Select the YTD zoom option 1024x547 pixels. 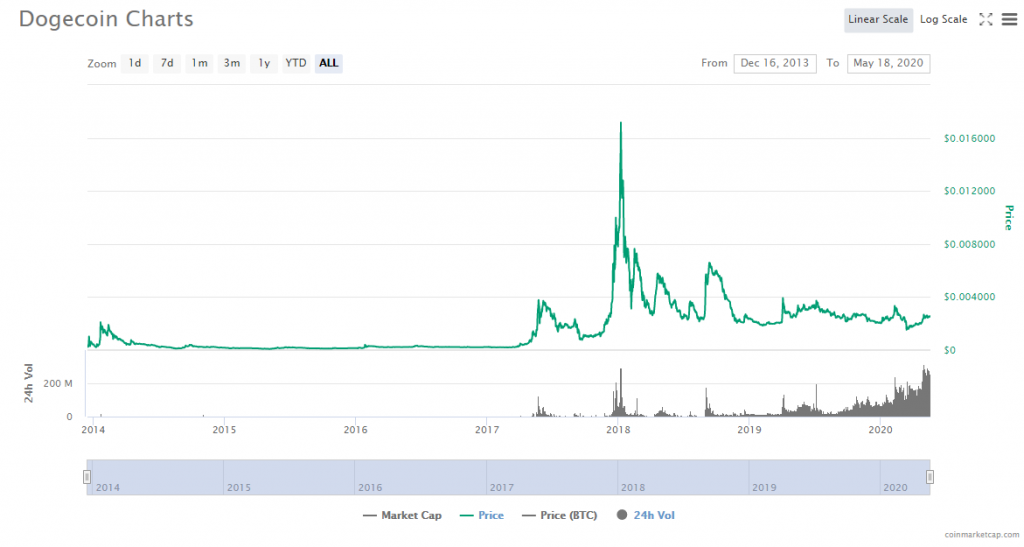296,63
